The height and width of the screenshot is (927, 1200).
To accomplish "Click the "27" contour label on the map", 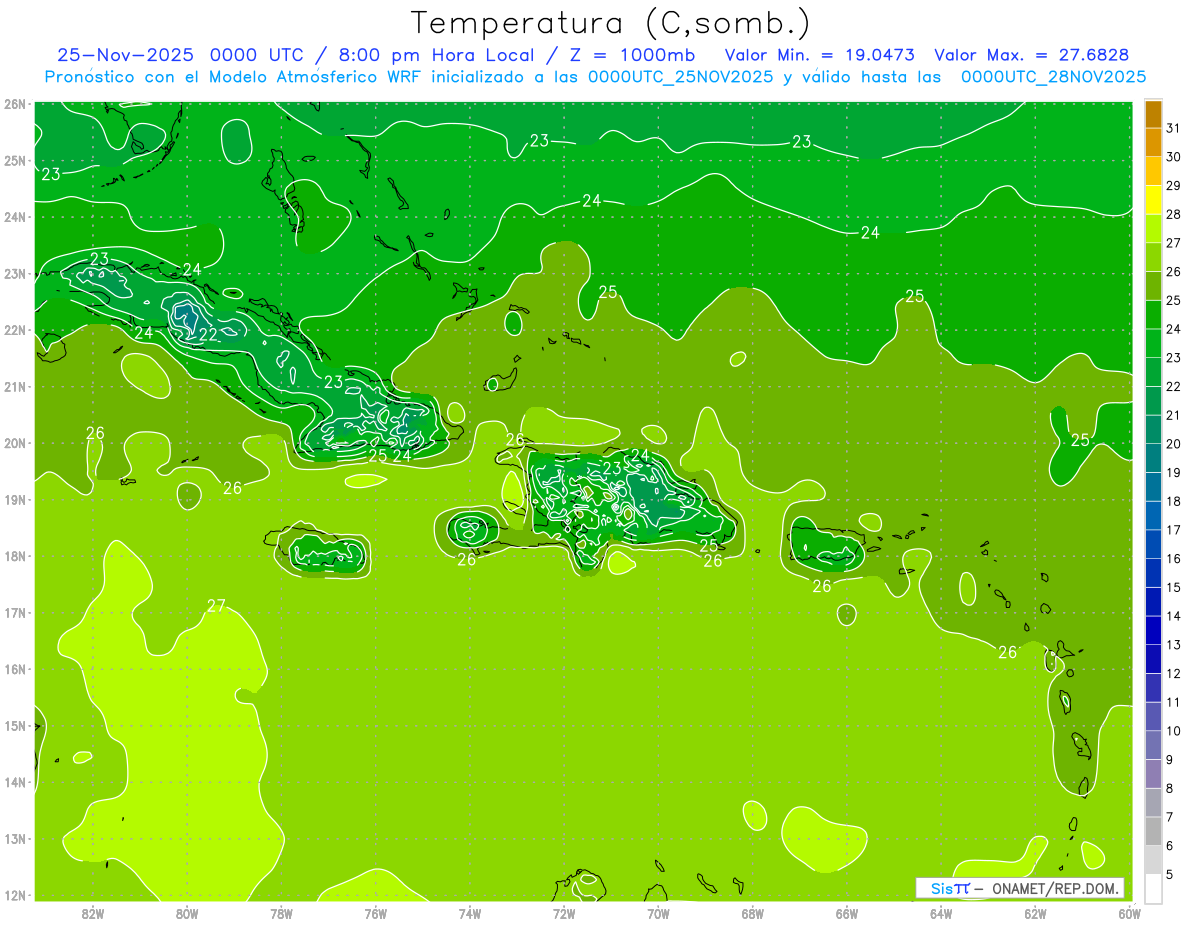I will click(216, 606).
